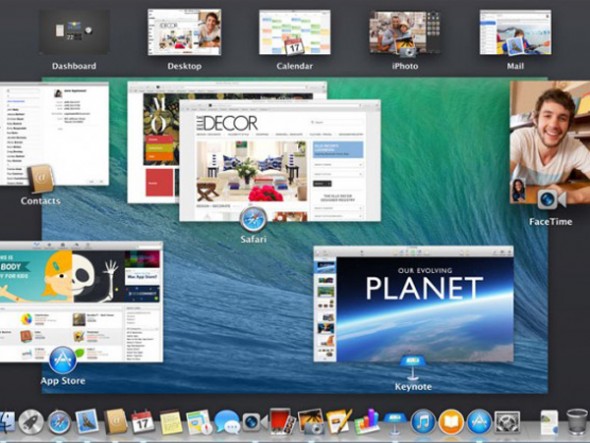The width and height of the screenshot is (590, 443).
Task: Click Contacts book badge on Contacts window
Action: point(41,179)
